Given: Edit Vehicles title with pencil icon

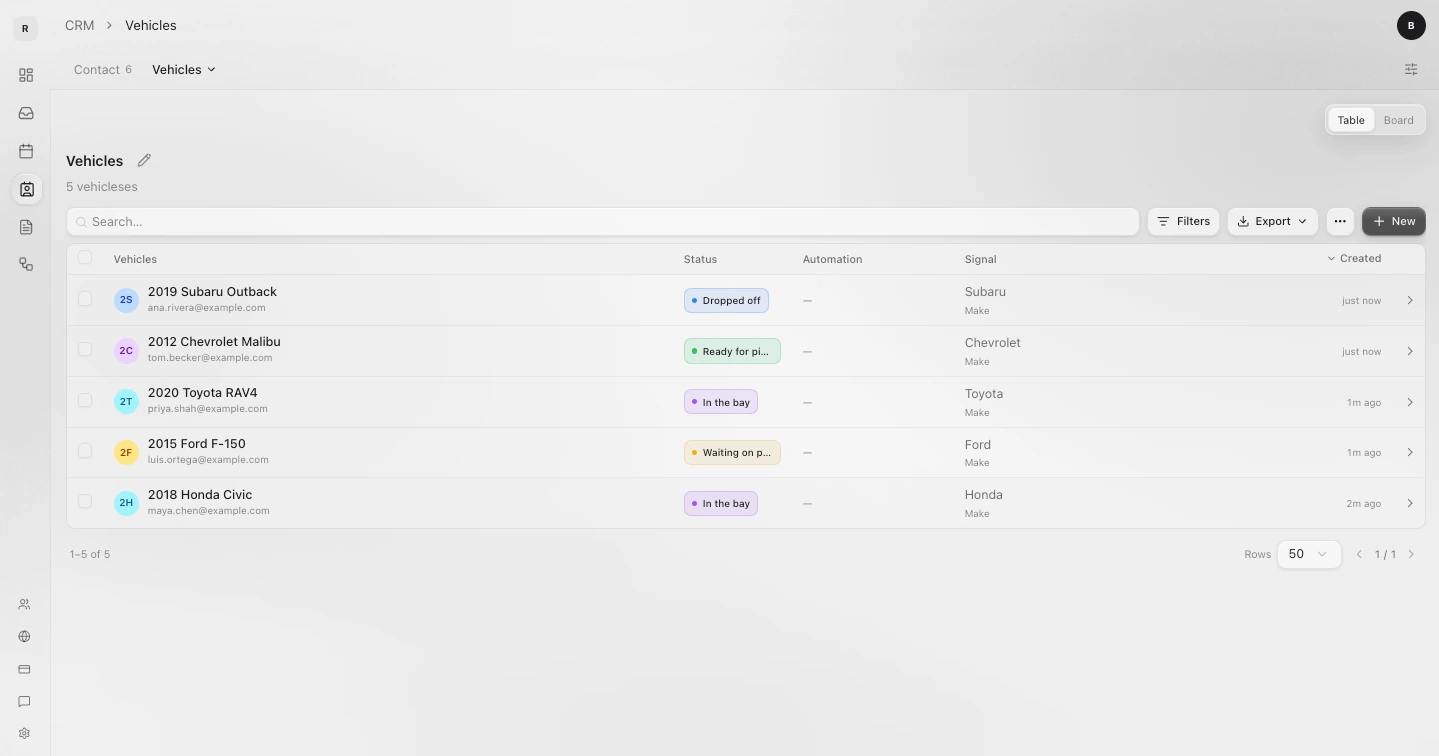Looking at the screenshot, I should [144, 160].
